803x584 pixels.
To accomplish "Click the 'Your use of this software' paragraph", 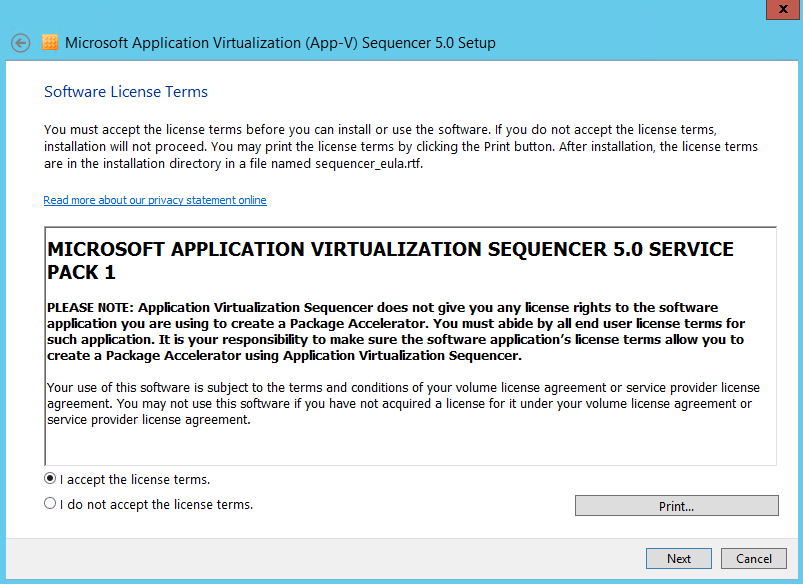I will coord(404,404).
